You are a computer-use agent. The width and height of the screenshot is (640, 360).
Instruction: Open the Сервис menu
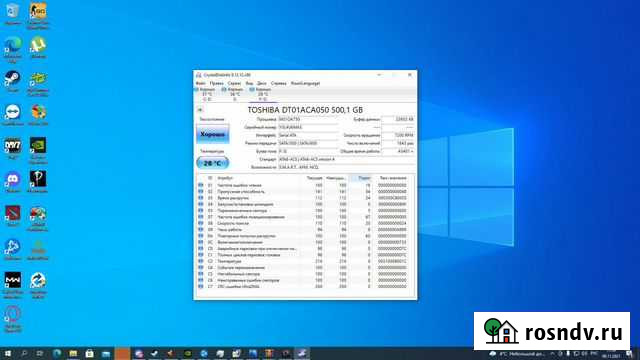(234, 83)
